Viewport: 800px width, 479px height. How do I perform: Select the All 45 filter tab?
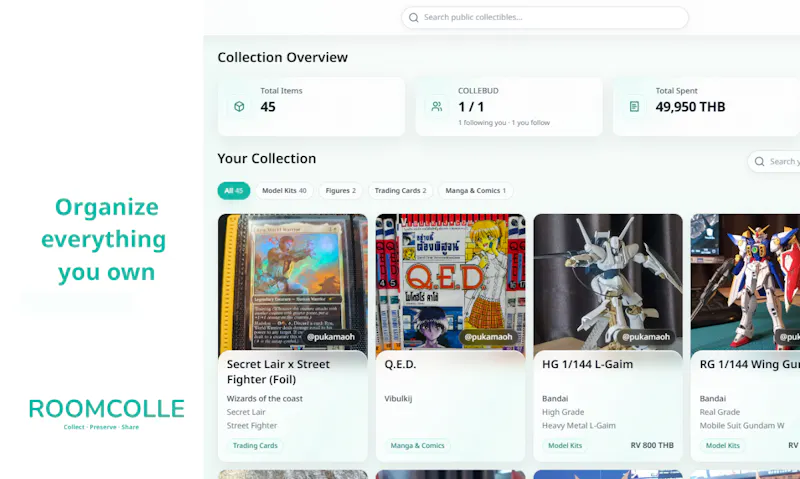pos(234,191)
